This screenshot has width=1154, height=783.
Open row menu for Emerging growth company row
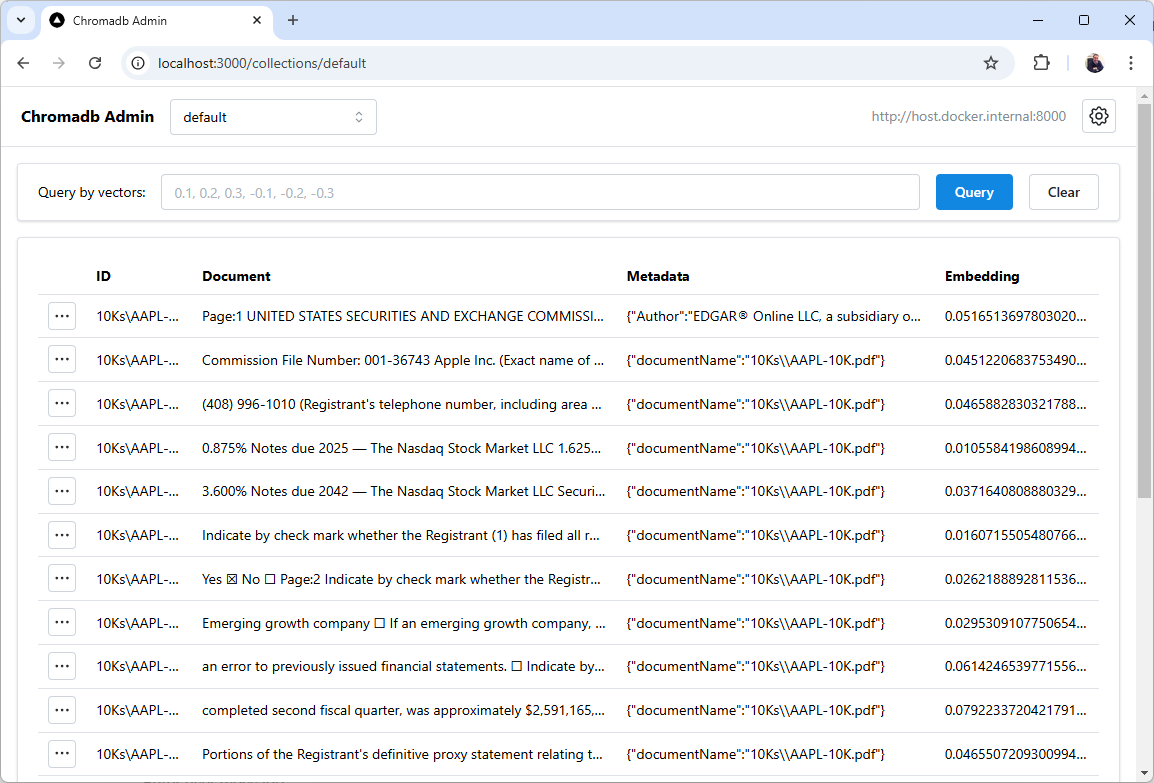(x=62, y=623)
